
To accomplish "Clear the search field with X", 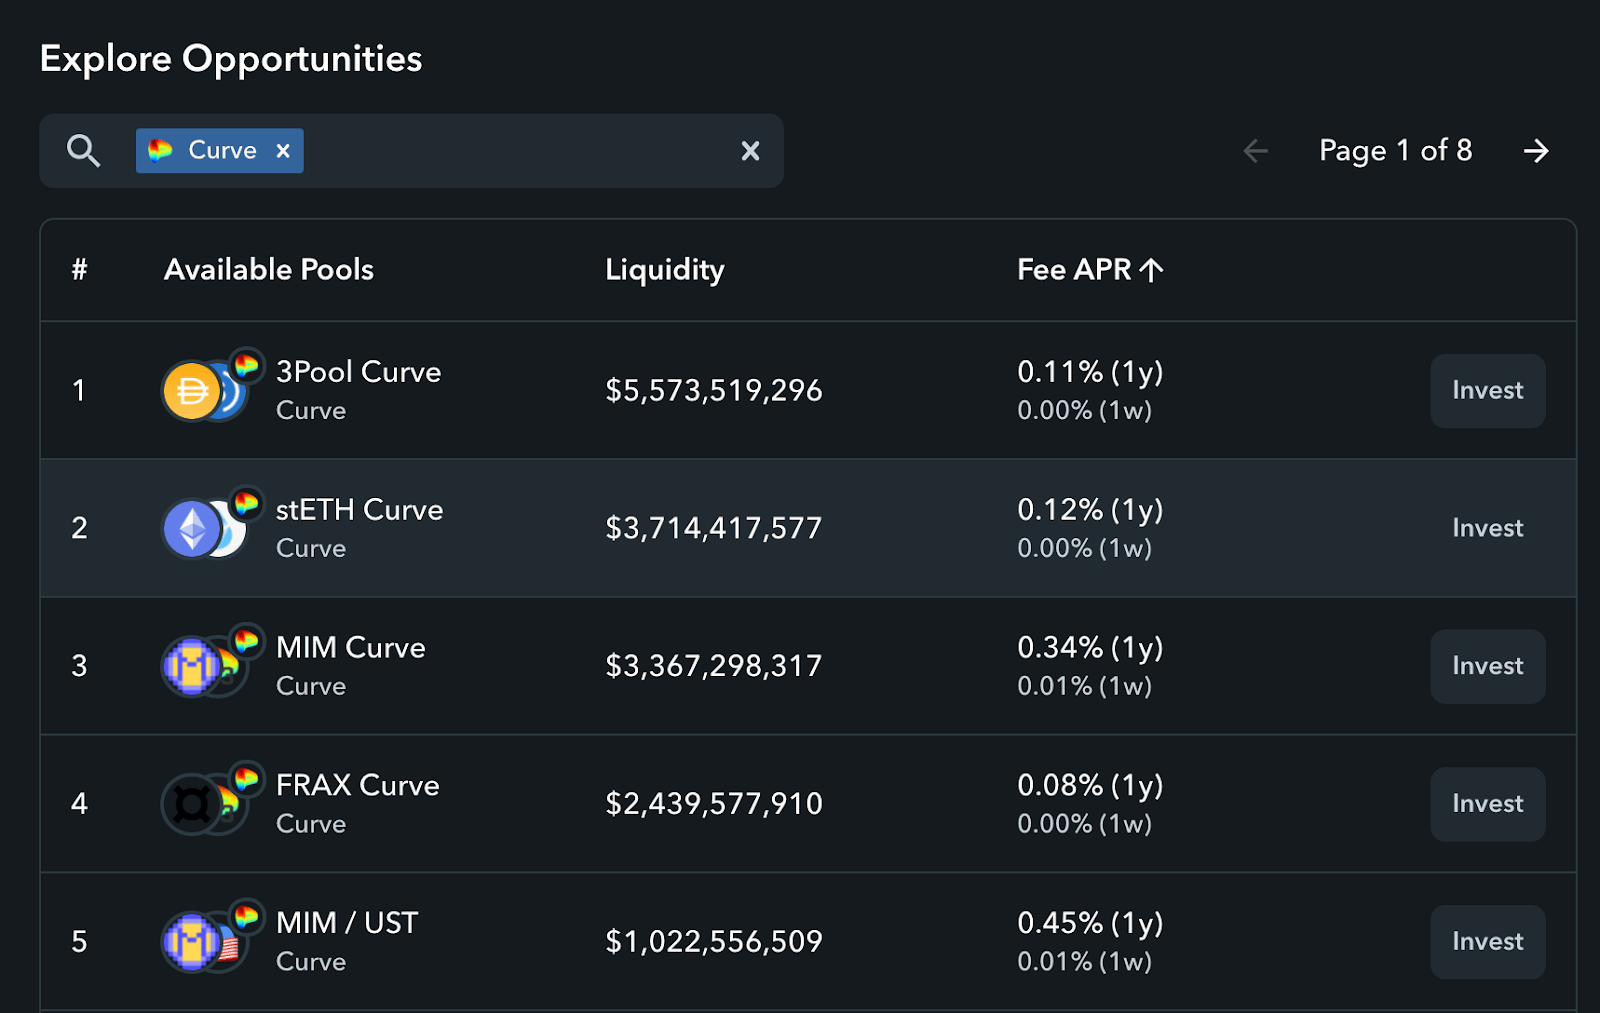I will (750, 151).
